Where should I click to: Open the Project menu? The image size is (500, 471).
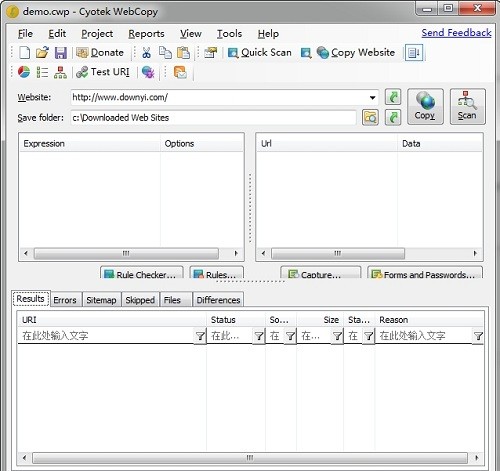coord(97,34)
